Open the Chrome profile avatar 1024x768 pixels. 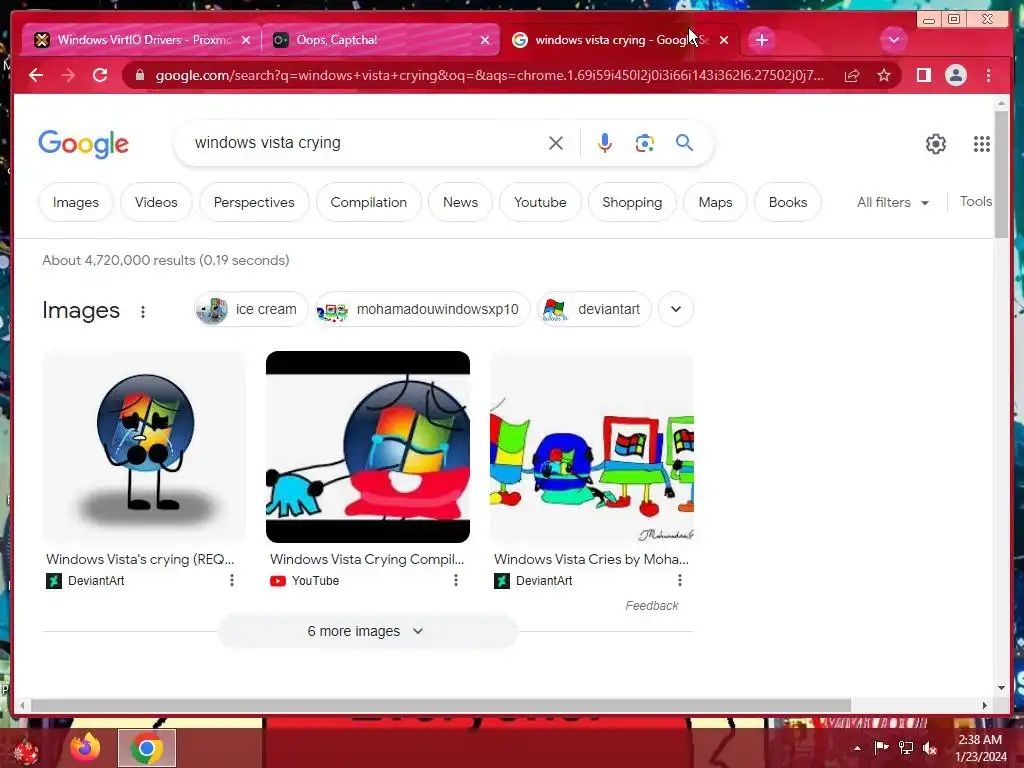(955, 75)
